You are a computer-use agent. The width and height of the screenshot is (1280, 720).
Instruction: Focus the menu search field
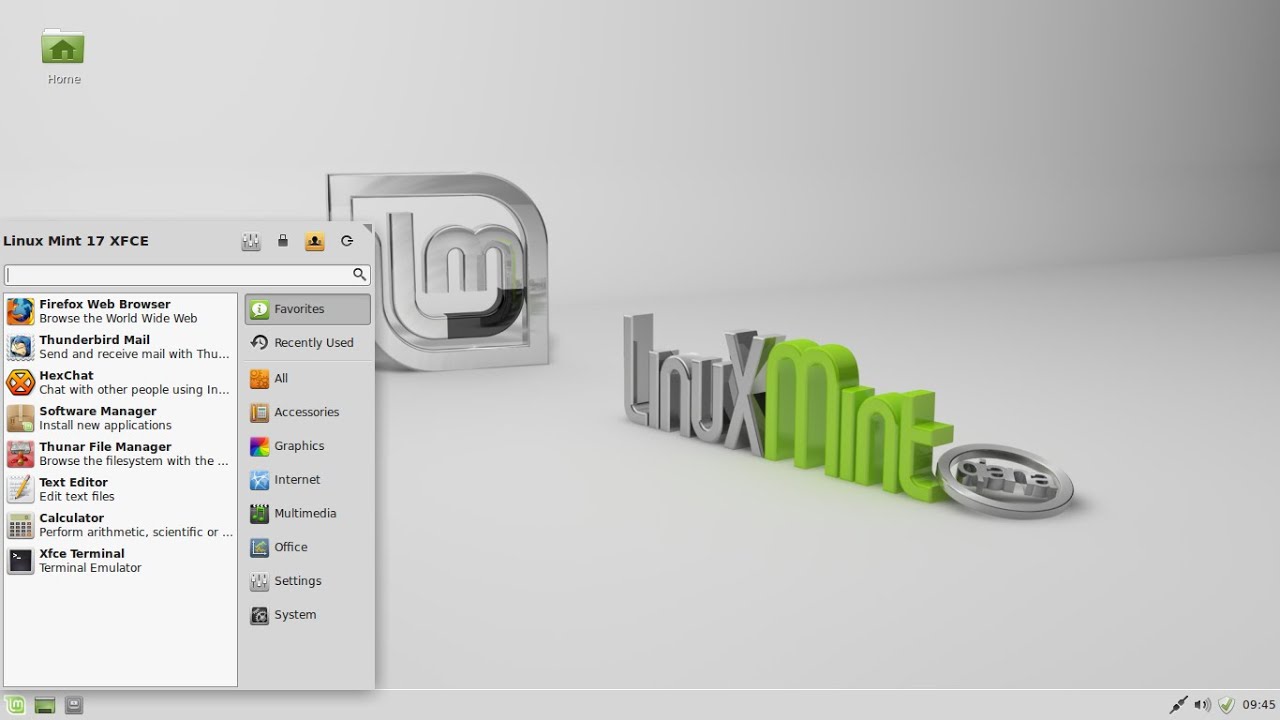[187, 274]
